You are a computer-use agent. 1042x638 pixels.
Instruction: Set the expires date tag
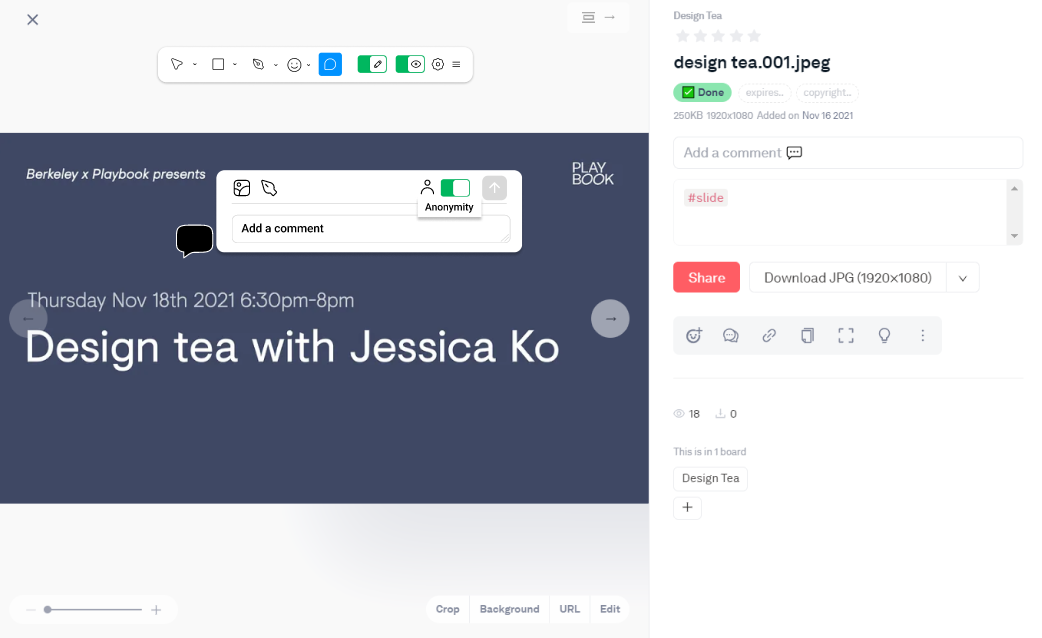point(764,92)
